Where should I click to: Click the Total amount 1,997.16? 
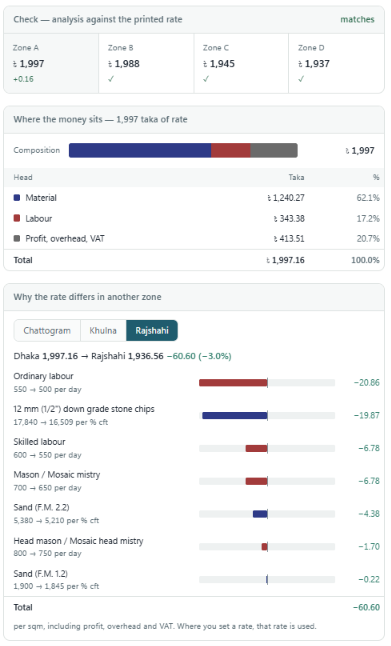[286, 260]
